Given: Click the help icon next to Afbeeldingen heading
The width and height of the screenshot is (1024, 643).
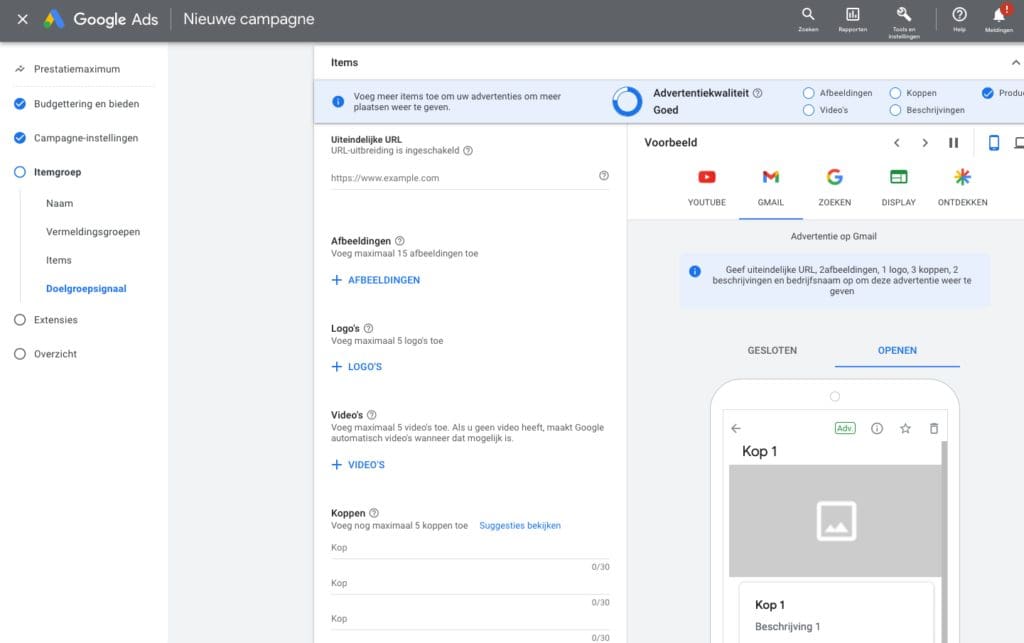Looking at the screenshot, I should tap(400, 241).
